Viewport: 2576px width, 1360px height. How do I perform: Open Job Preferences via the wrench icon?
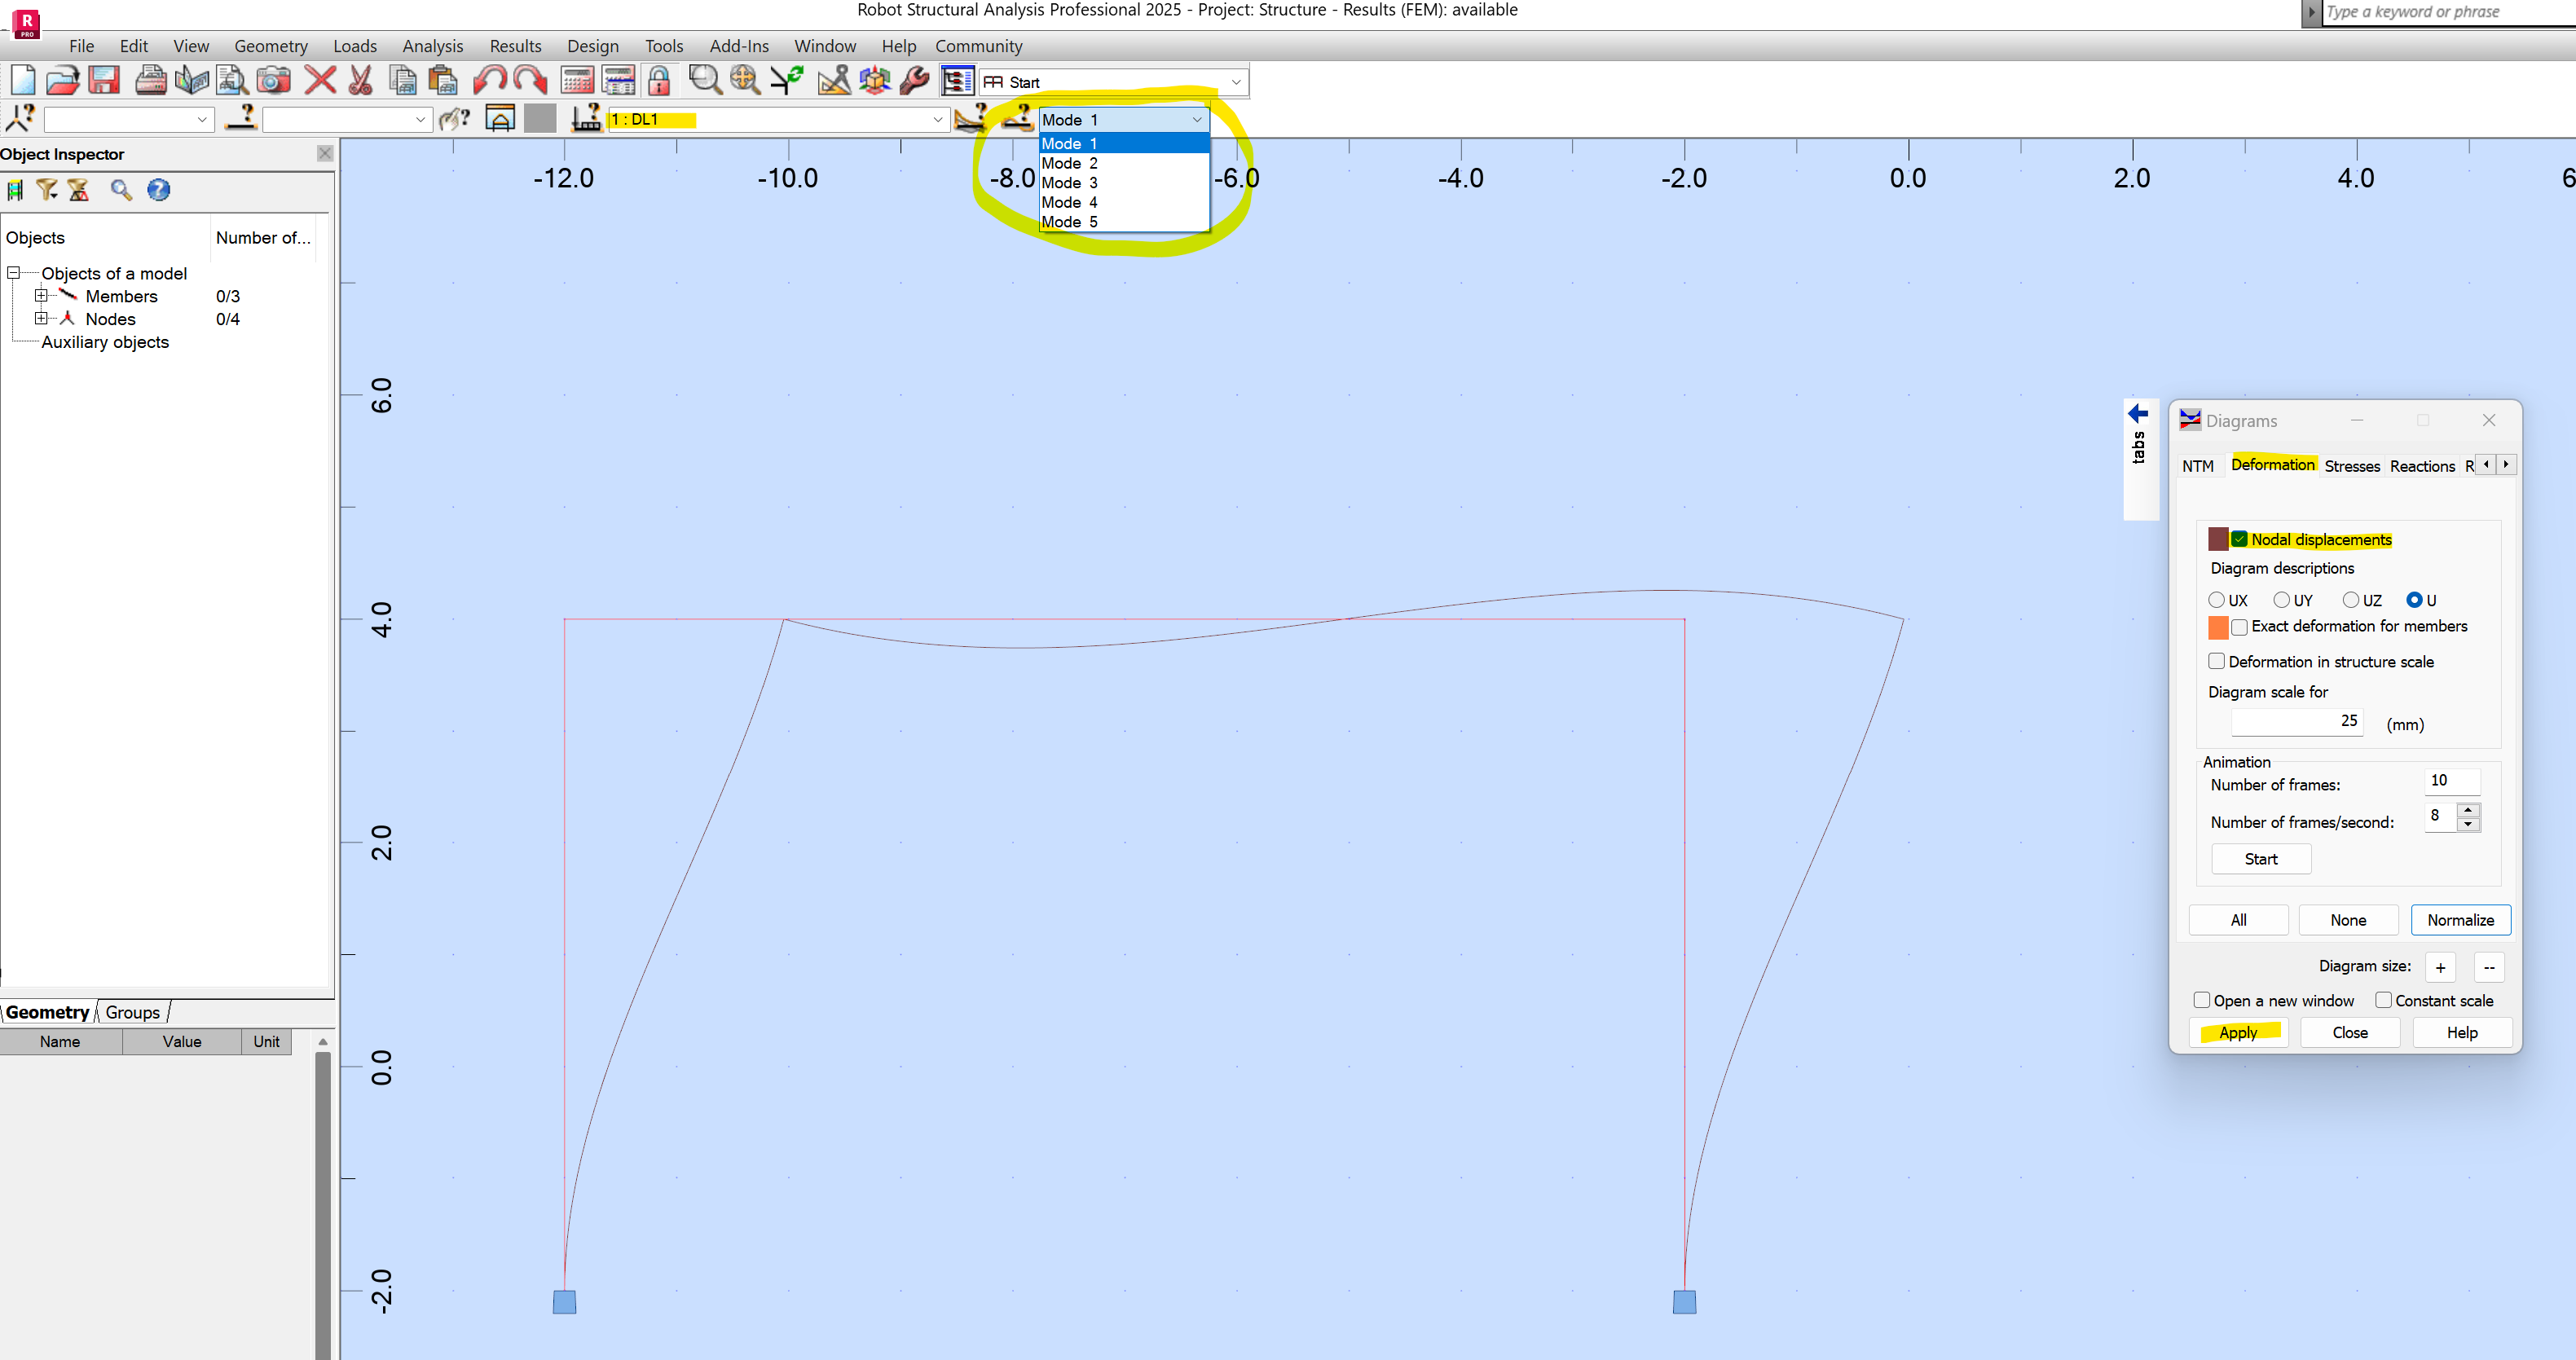click(x=915, y=80)
